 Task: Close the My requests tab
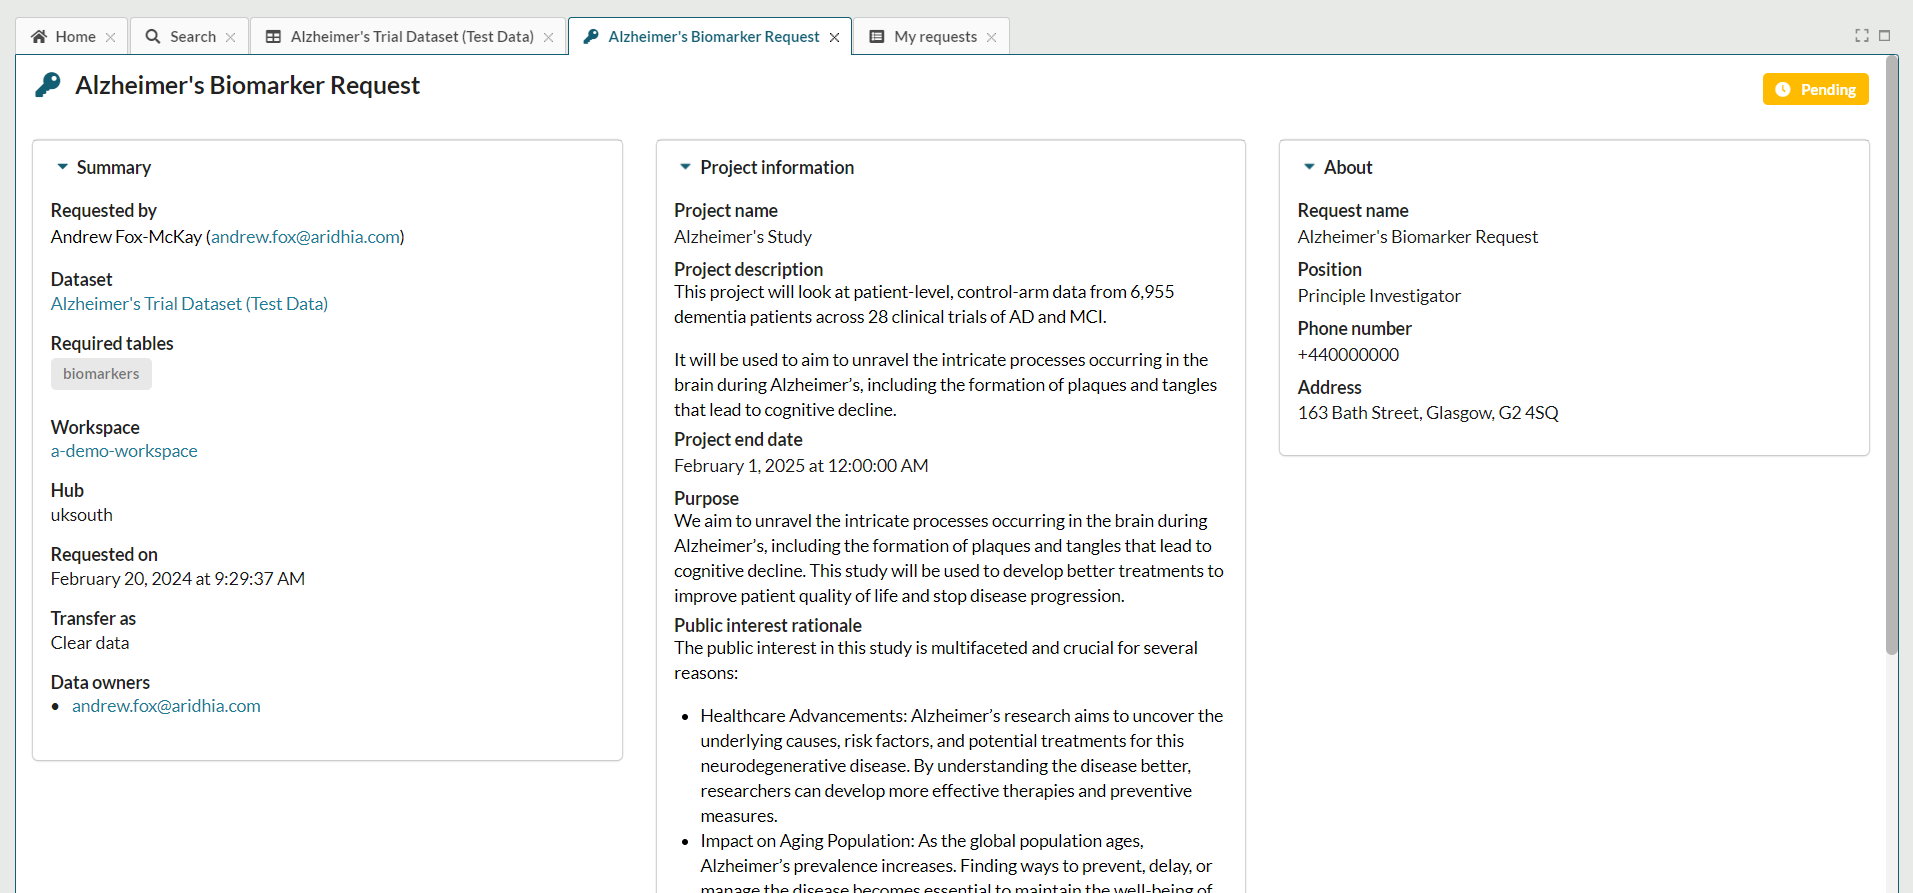pos(992,38)
